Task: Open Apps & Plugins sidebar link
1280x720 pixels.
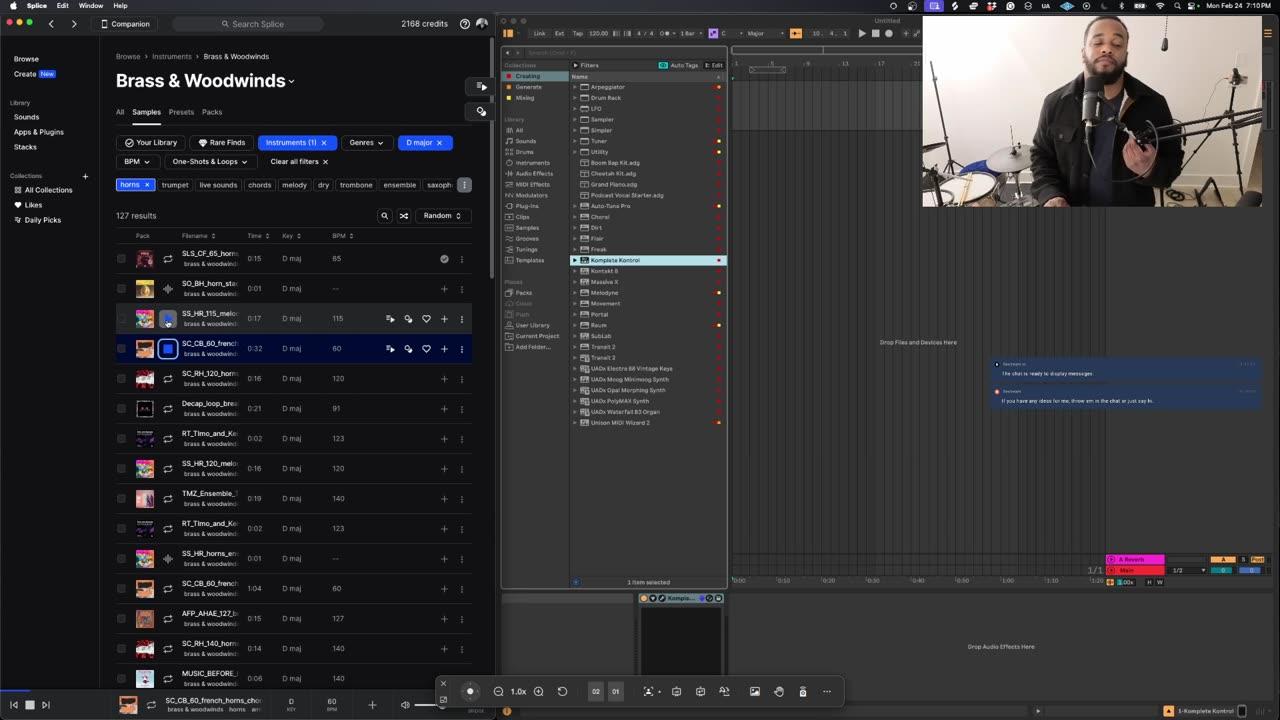Action: [x=38, y=132]
